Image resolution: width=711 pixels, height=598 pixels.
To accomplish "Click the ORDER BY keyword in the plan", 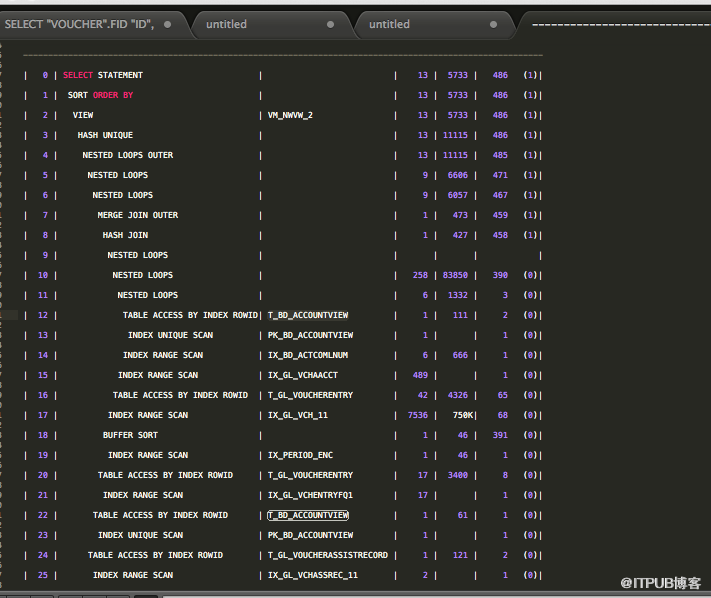I will coord(113,95).
